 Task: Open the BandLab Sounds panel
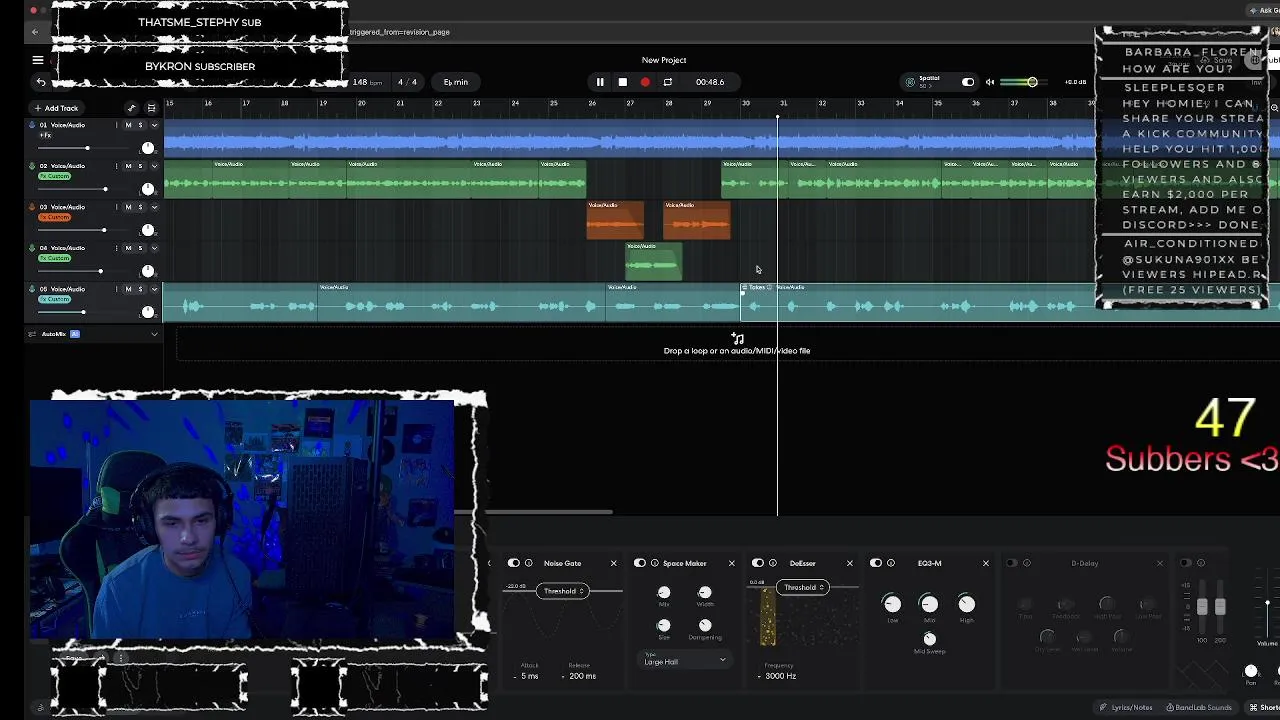coord(1199,707)
